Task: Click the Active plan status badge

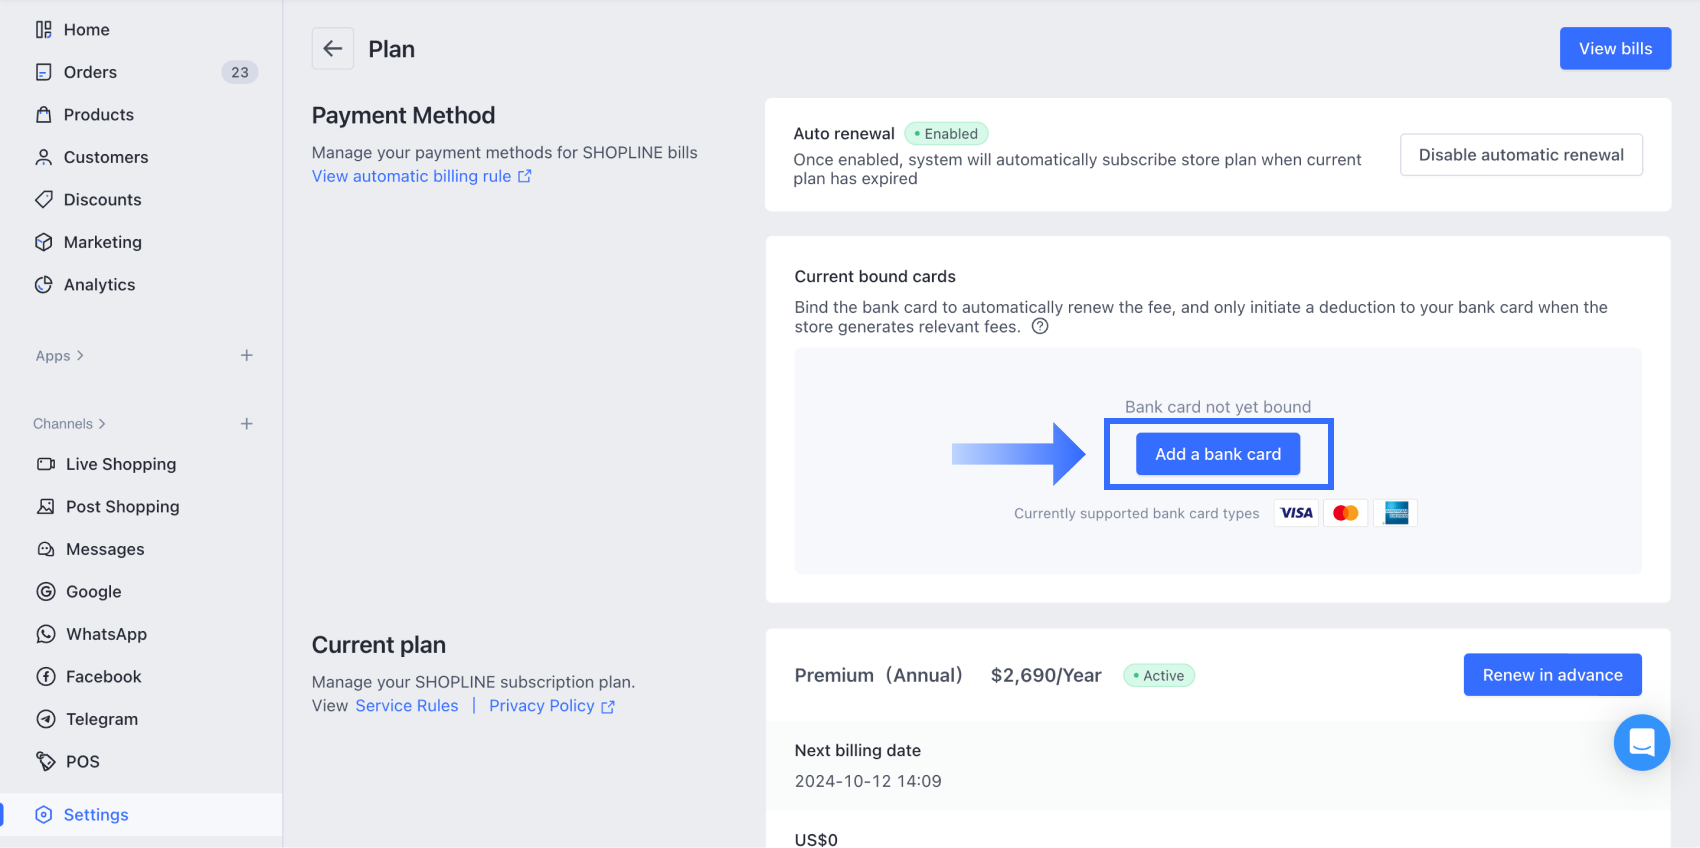Action: (x=1159, y=676)
